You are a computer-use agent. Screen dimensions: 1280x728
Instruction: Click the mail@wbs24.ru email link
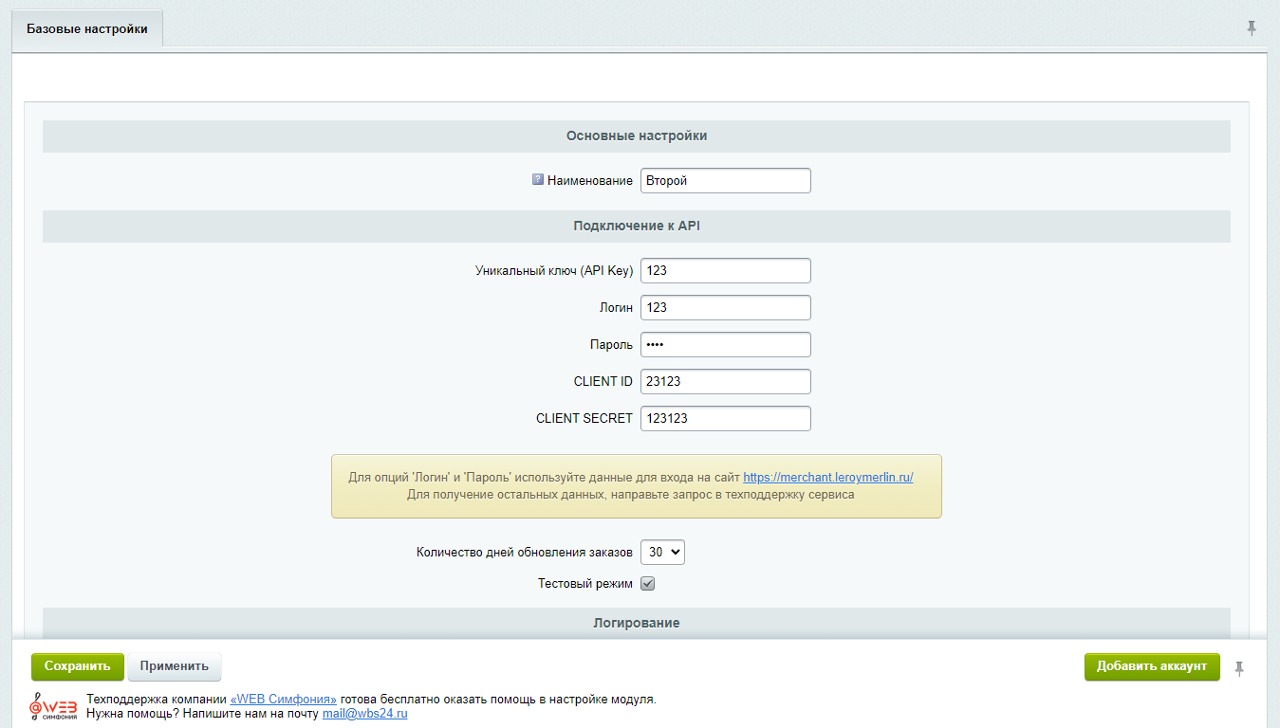(x=364, y=714)
